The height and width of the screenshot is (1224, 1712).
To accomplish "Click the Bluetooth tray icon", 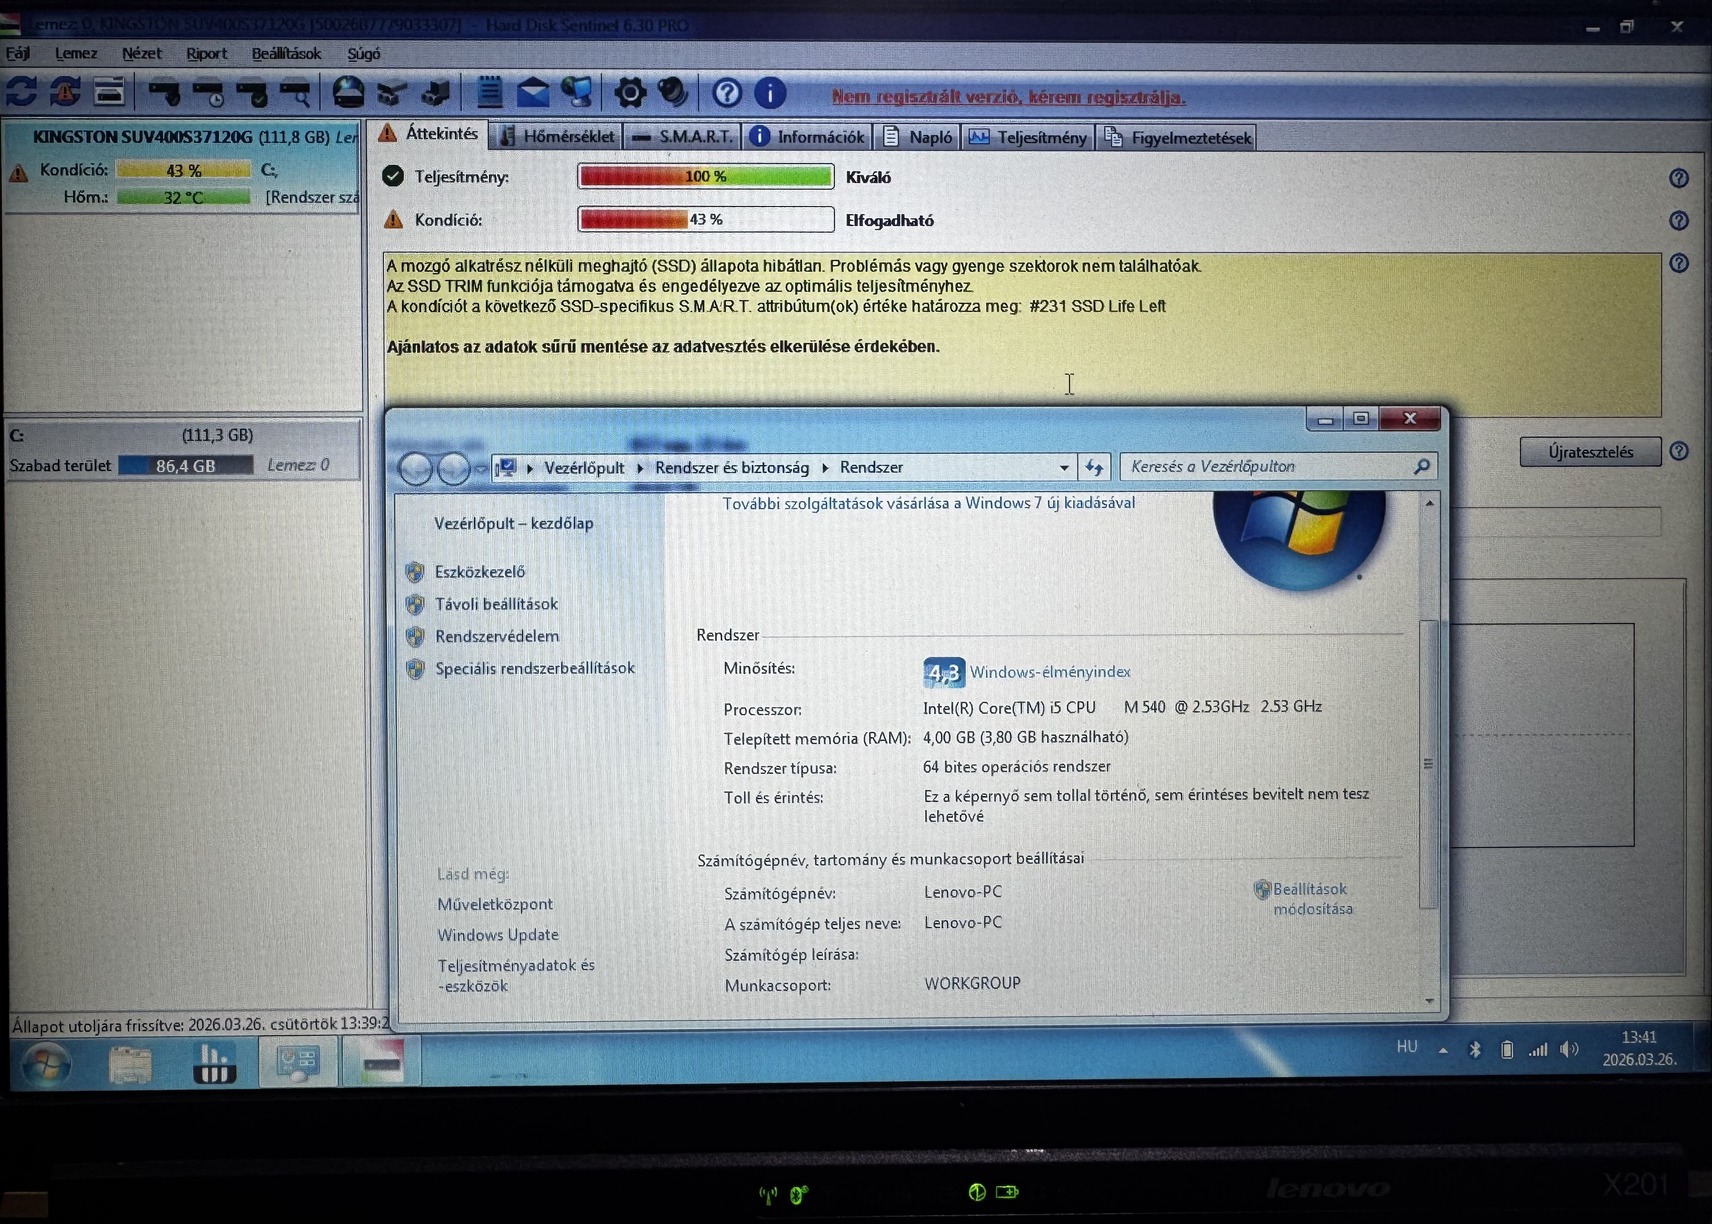I will [x=1474, y=1049].
